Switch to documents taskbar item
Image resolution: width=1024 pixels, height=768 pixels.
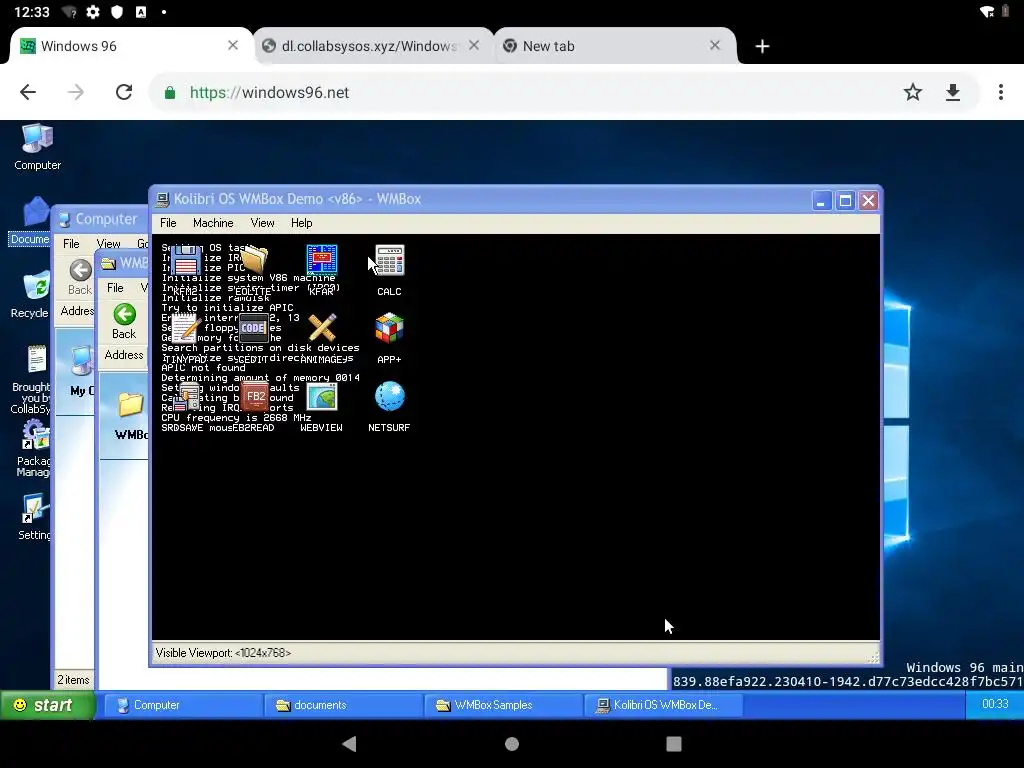pyautogui.click(x=344, y=705)
